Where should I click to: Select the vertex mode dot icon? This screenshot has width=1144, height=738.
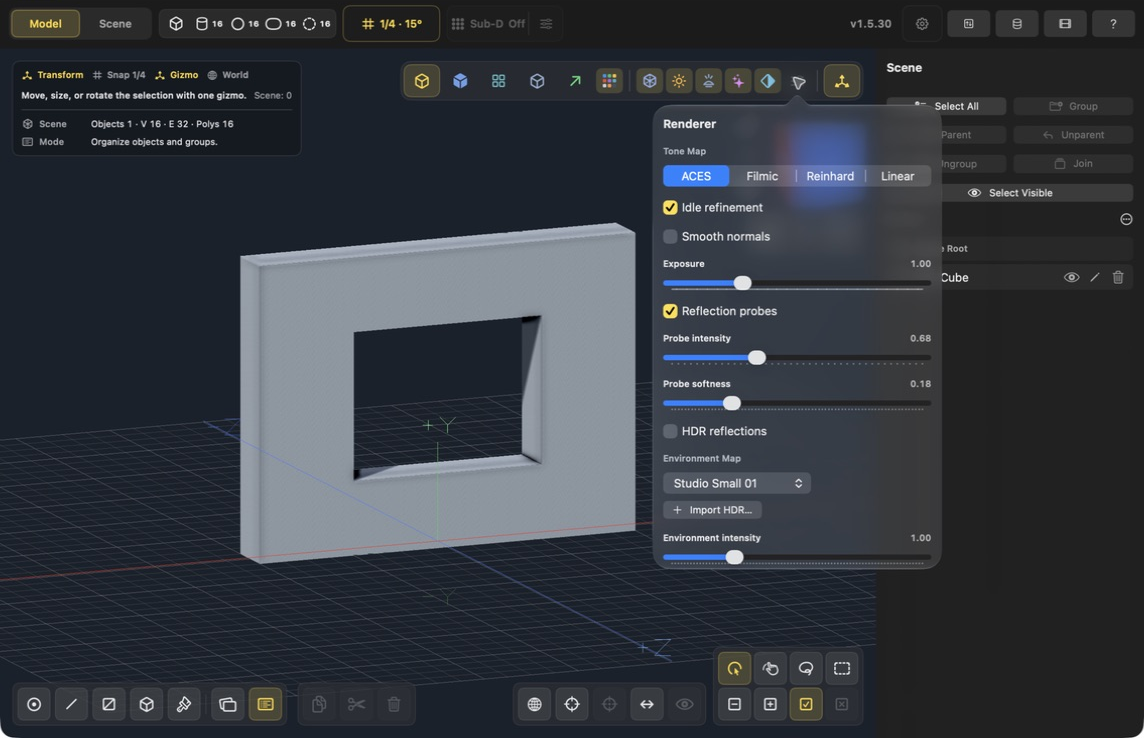34,704
